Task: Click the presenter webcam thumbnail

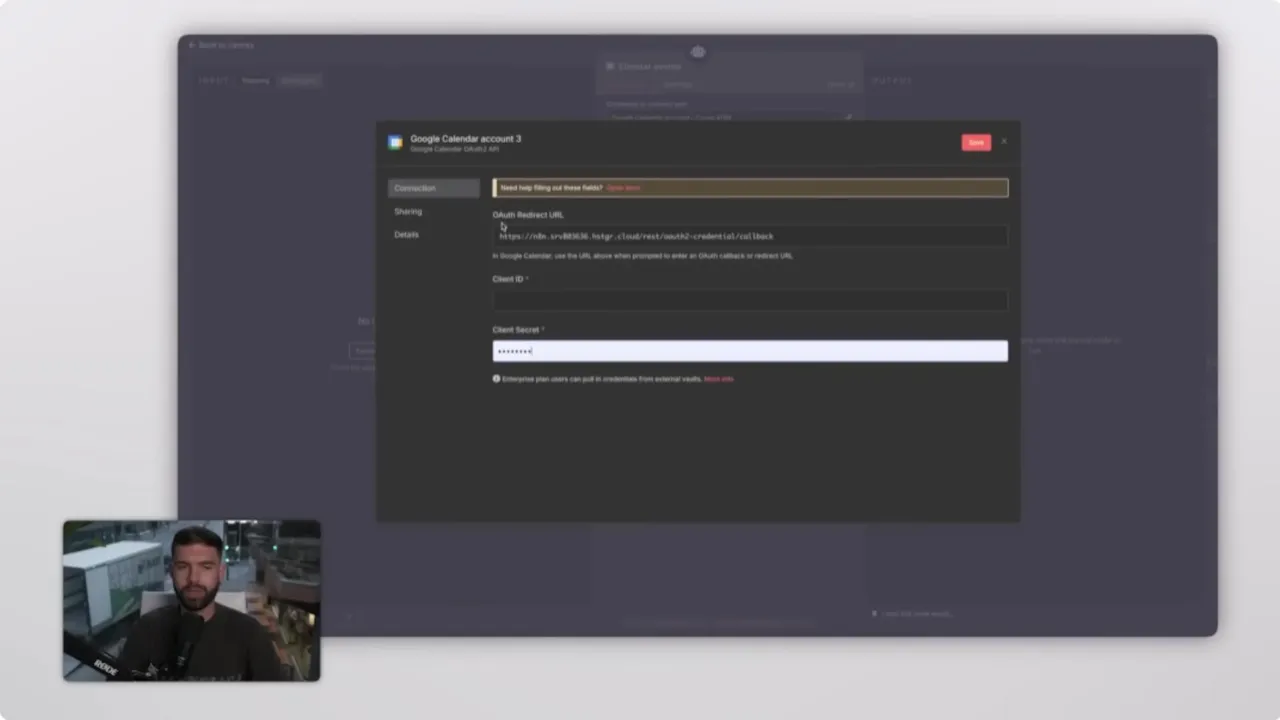Action: click(x=192, y=601)
